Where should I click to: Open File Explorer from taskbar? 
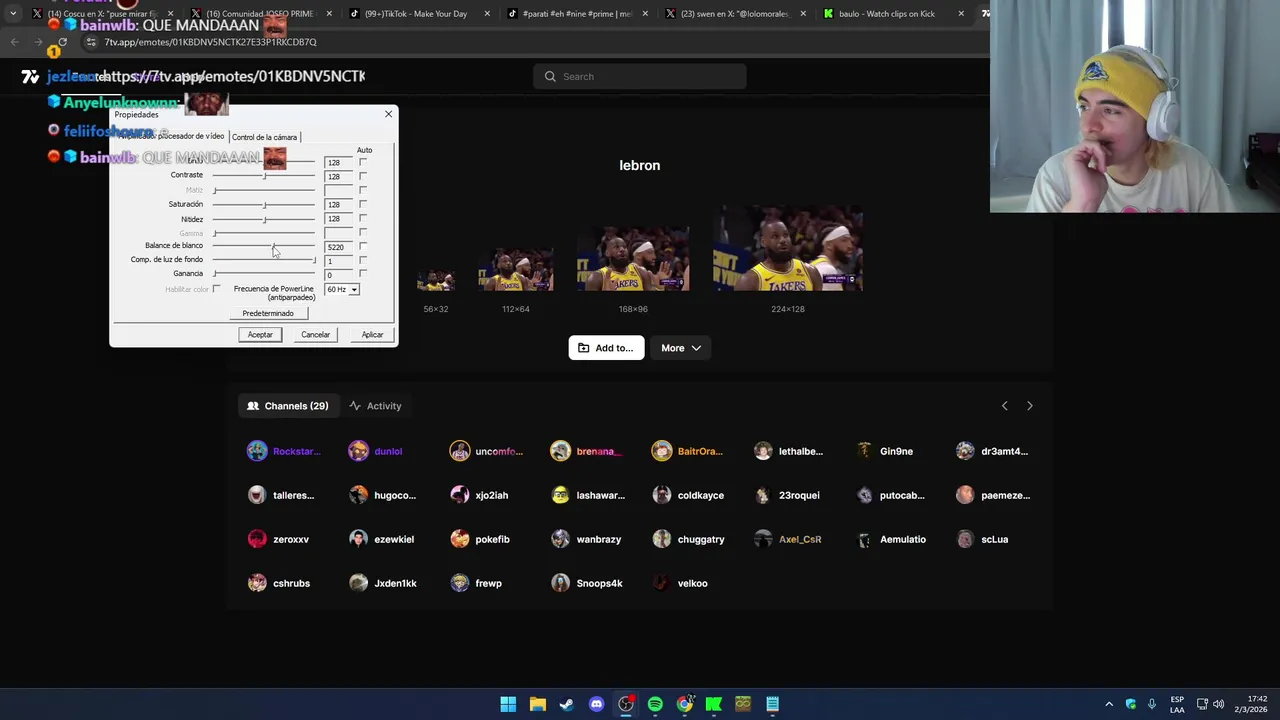(537, 704)
